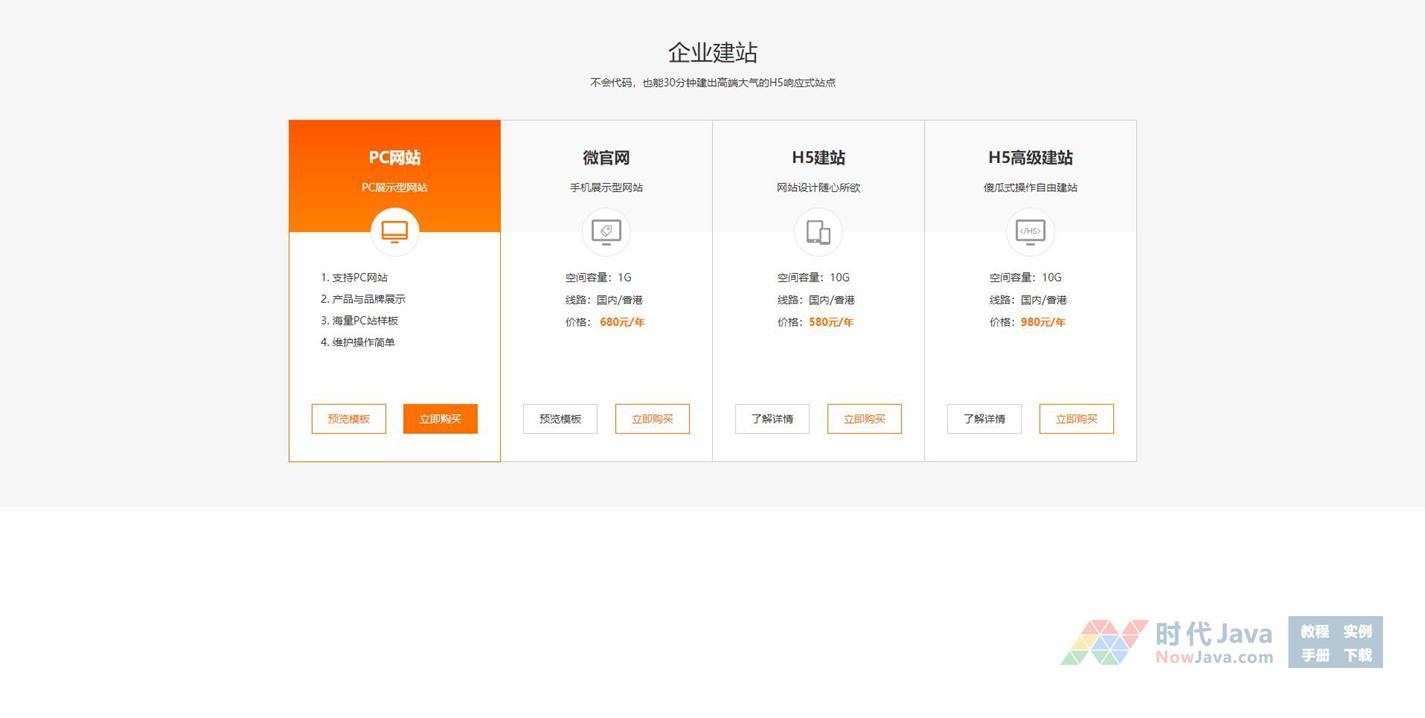Click the H5高级建站 code monitor icon
Image resolution: width=1425 pixels, height=718 pixels.
pos(1030,232)
